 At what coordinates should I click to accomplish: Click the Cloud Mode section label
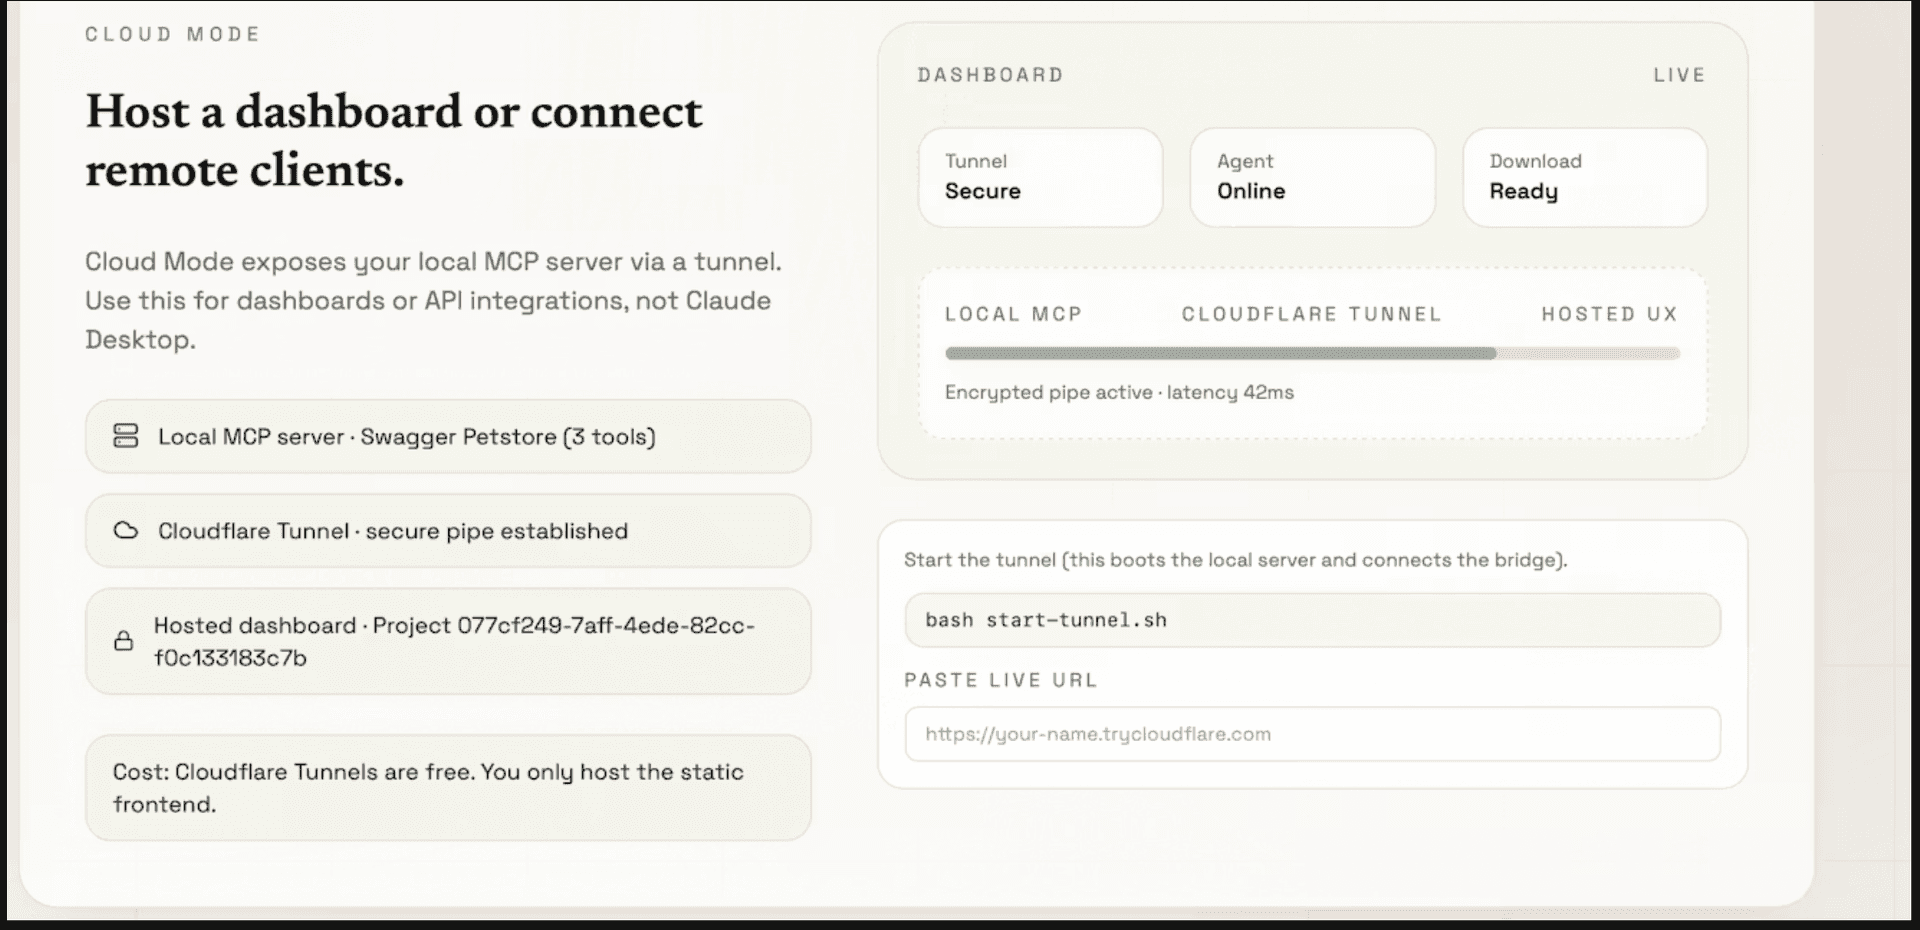[172, 34]
